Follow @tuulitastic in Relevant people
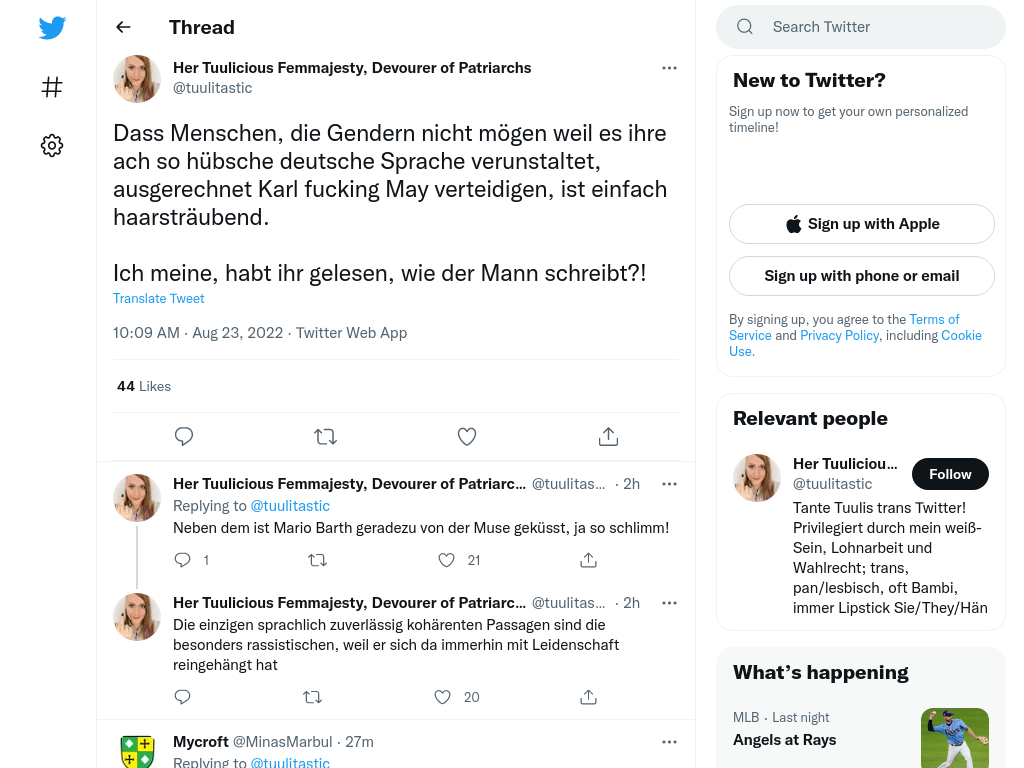The height and width of the screenshot is (768, 1024). coord(950,474)
